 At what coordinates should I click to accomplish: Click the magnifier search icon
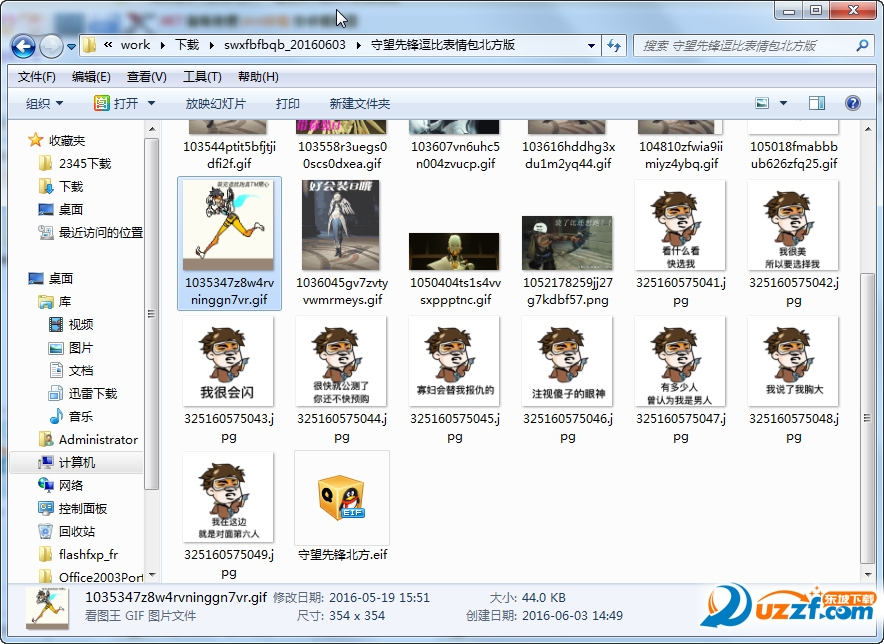861,46
